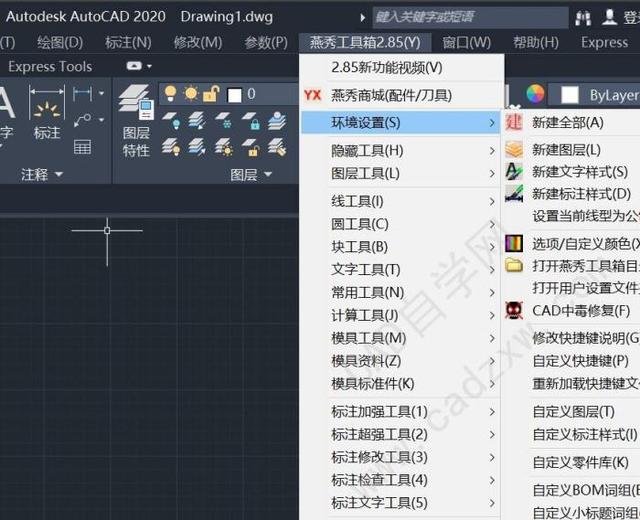Open the linear dimension dropdown arrow
Image resolution: width=640 pixels, height=520 pixels.
click(x=101, y=94)
